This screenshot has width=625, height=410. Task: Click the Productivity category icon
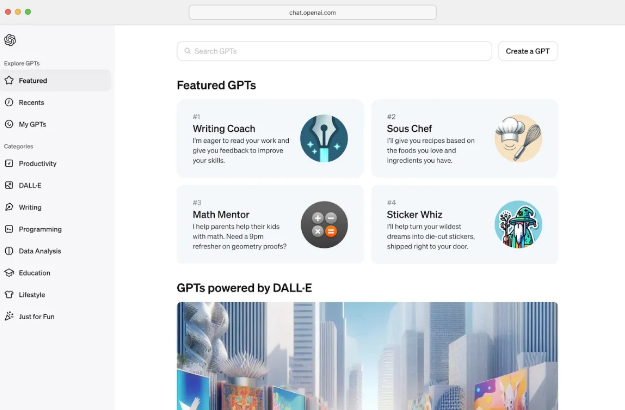[x=9, y=163]
